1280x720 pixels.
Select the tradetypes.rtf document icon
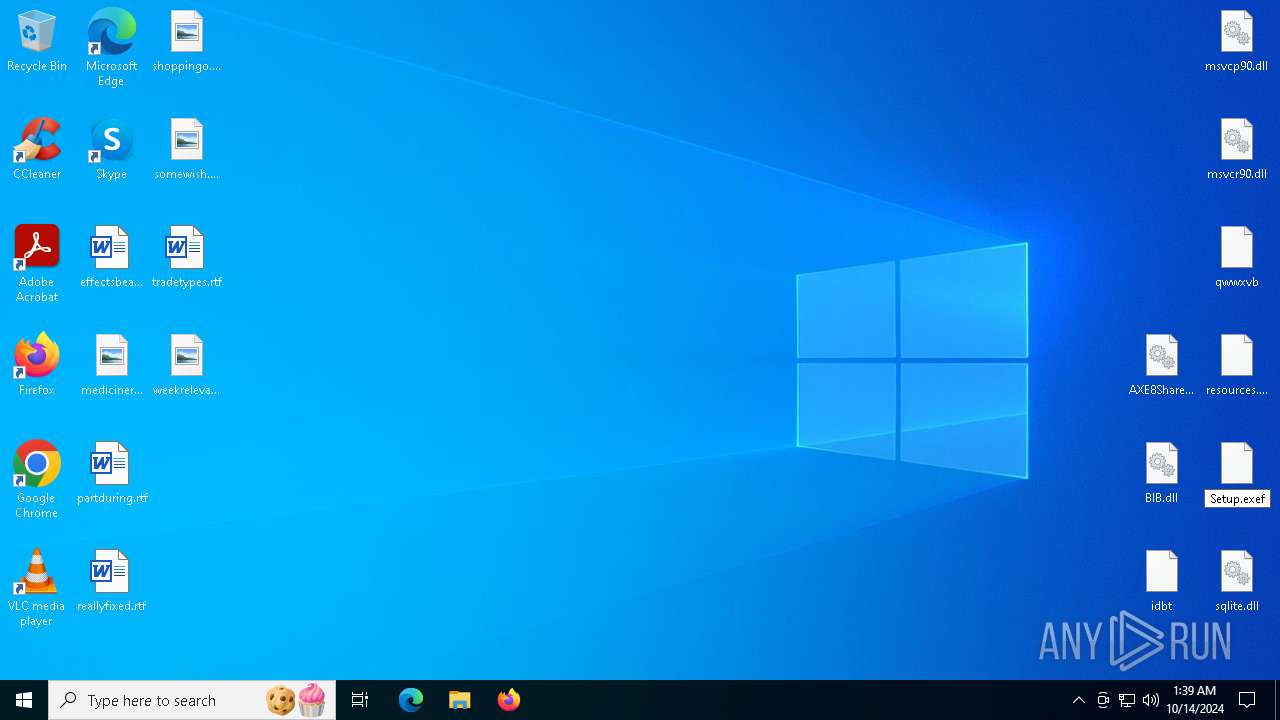186,258
